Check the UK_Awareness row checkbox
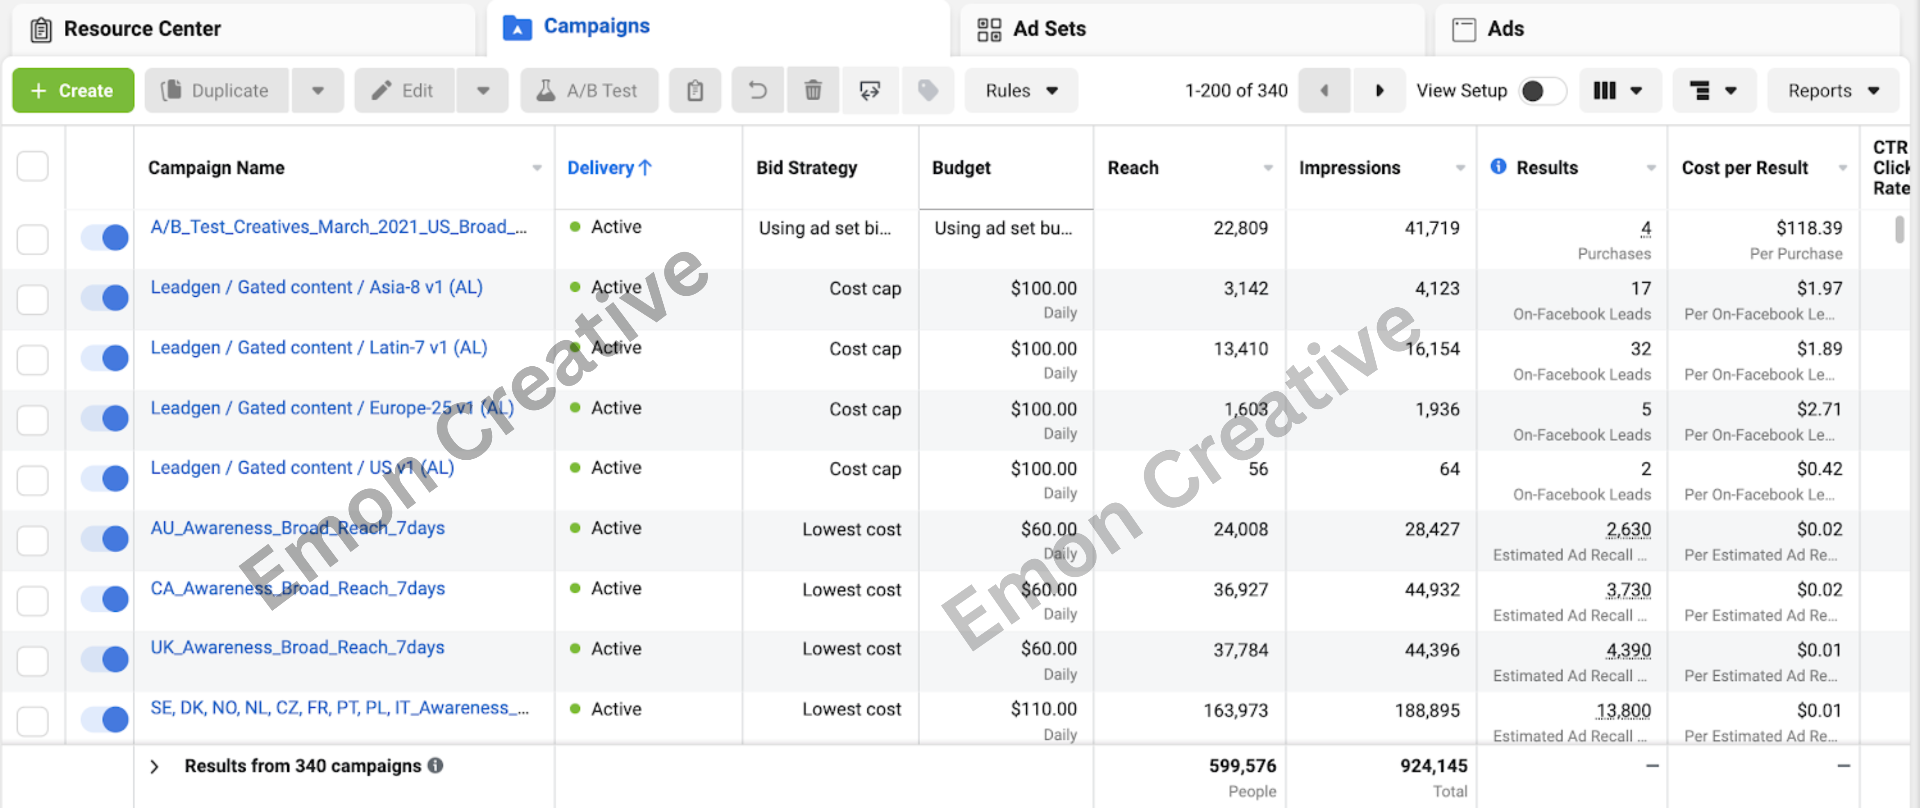The image size is (1920, 808). click(x=33, y=660)
